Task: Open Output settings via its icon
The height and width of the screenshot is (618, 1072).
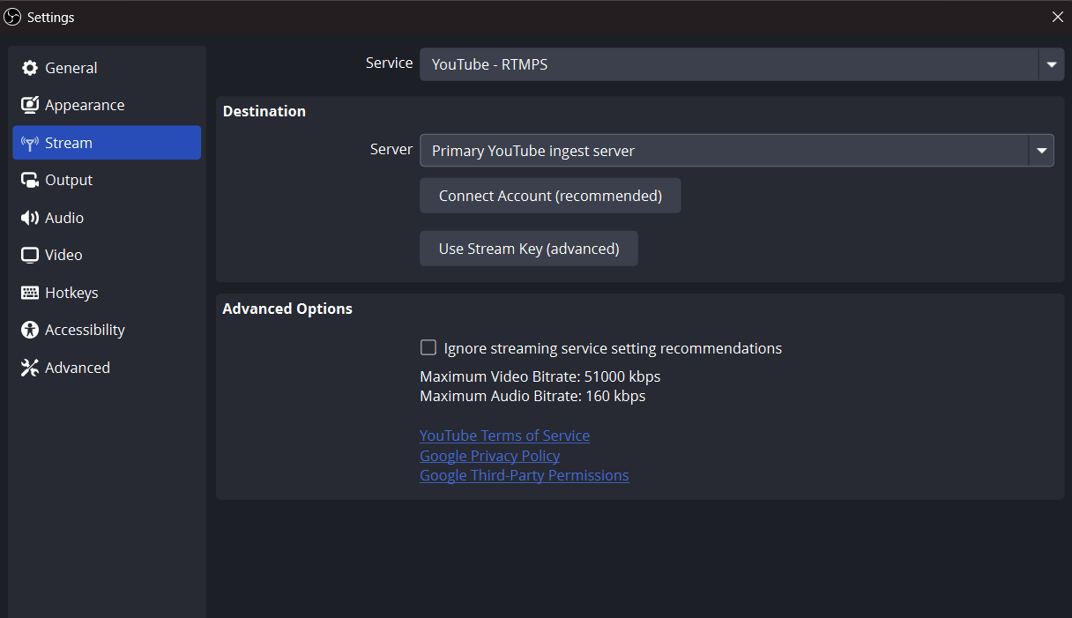Action: tap(29, 179)
